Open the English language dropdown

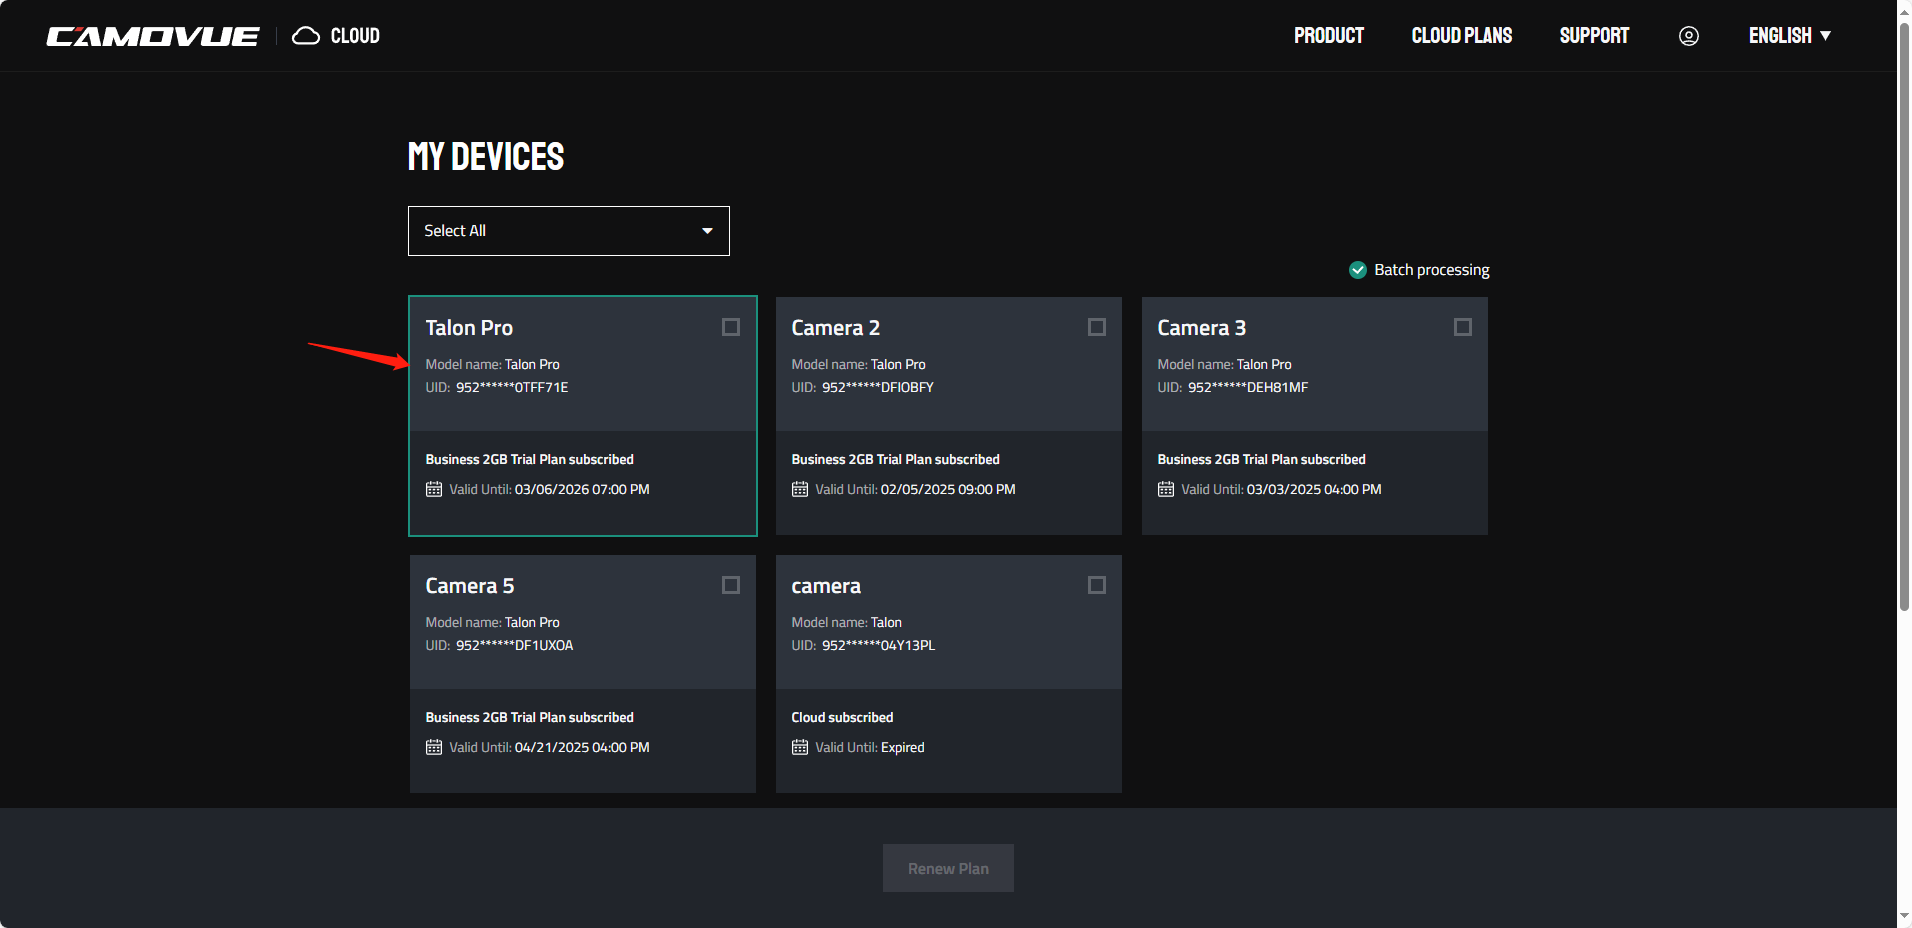click(1789, 36)
